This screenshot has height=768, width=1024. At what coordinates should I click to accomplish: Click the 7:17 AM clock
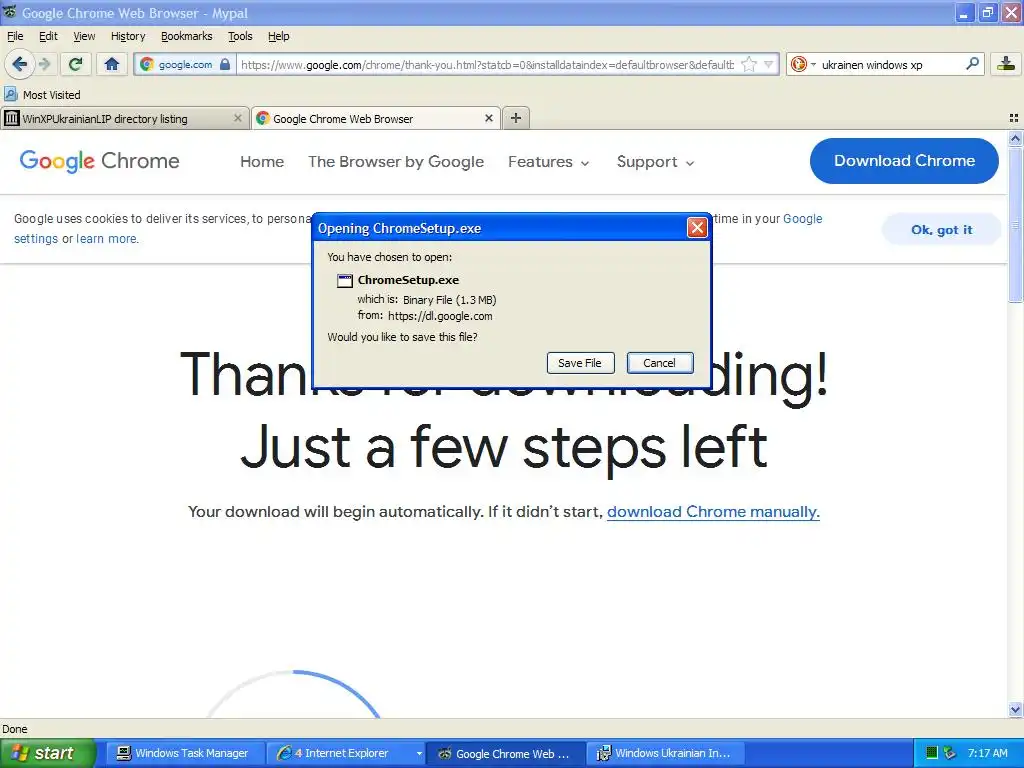click(987, 753)
